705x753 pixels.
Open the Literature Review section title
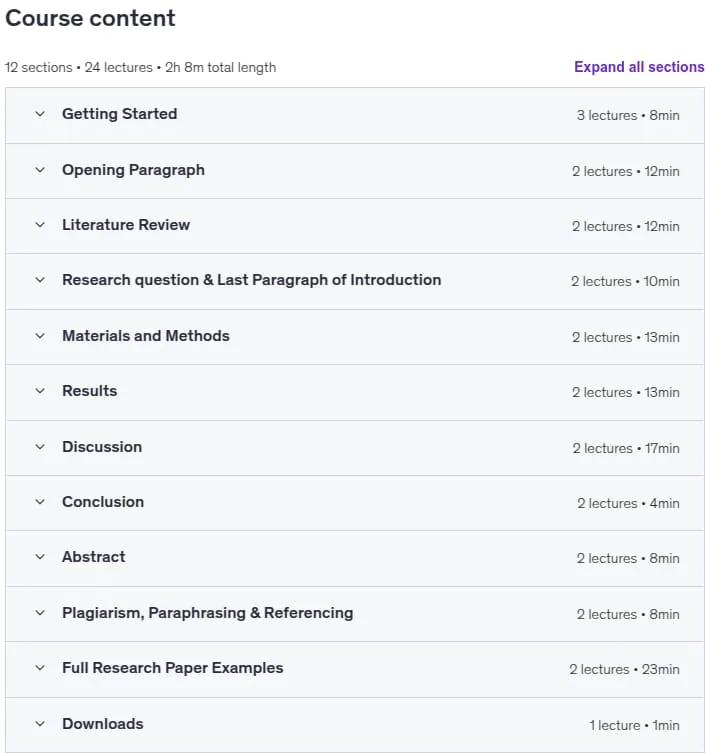point(126,225)
